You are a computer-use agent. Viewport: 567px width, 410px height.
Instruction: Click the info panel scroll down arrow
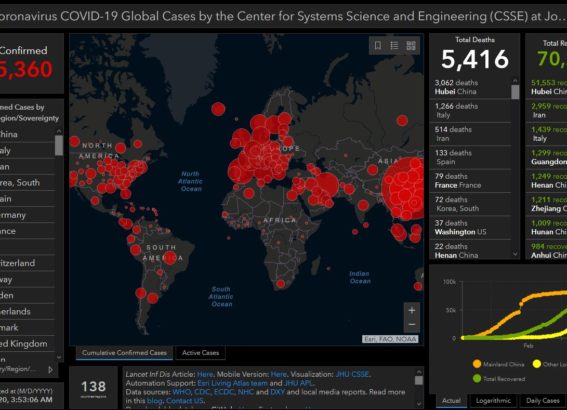[x=419, y=403]
